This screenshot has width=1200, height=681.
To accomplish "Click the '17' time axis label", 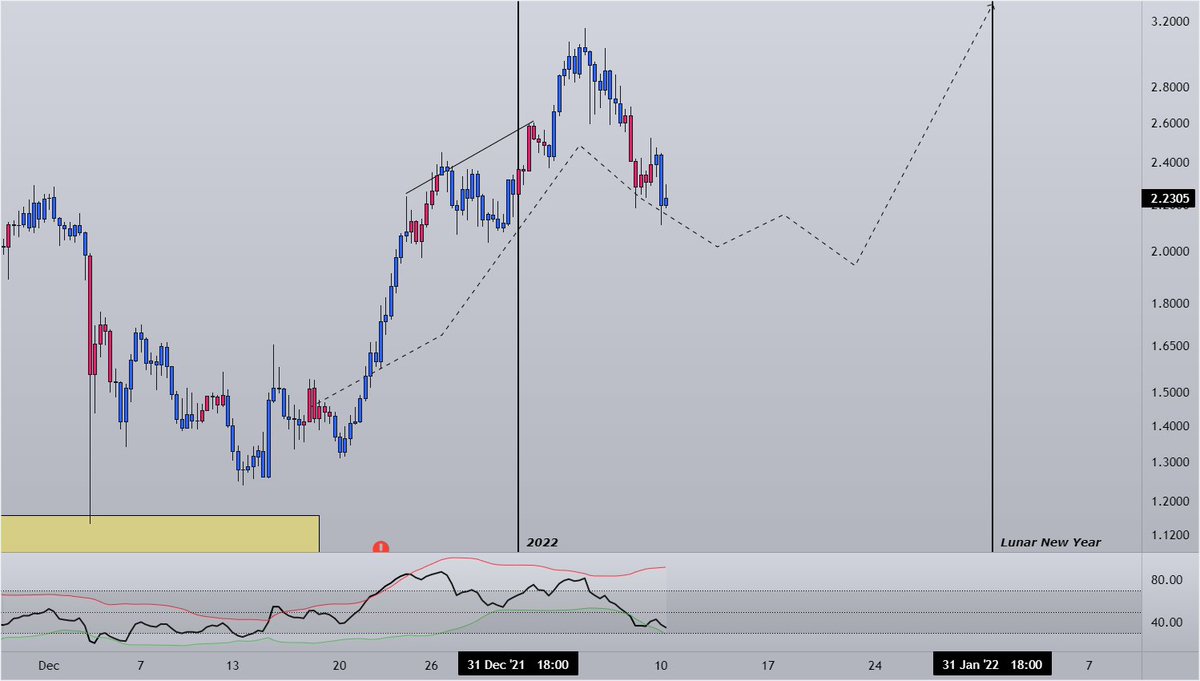I will pos(768,665).
